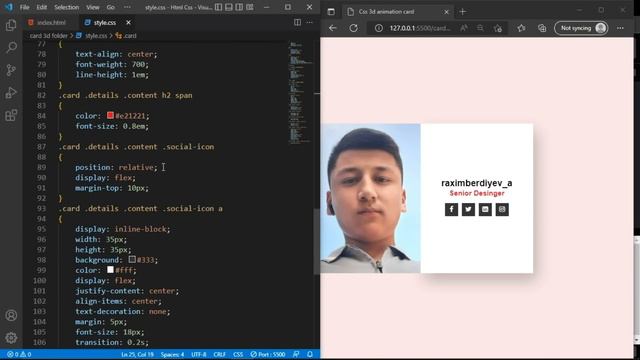The image size is (640, 360).
Task: Open browser Settings and more menu
Action: click(620, 28)
